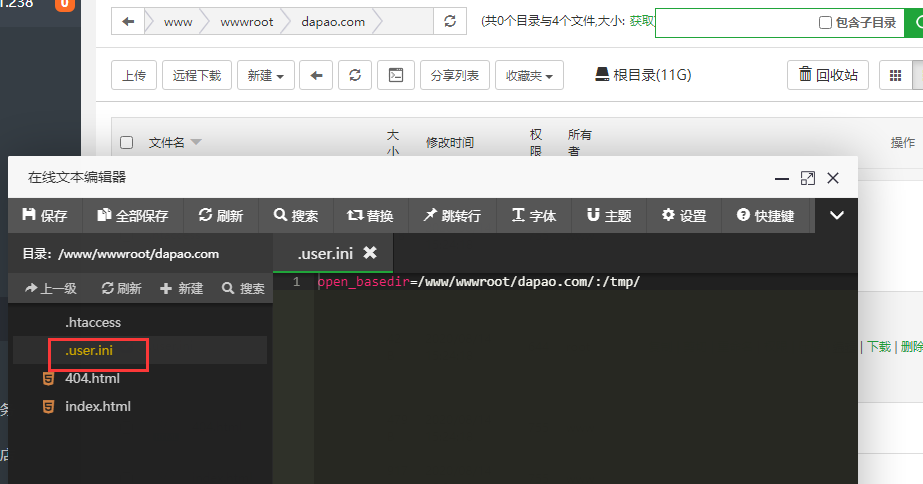Refresh the path bar with reload icon
This screenshot has height=484, width=923.
point(450,22)
